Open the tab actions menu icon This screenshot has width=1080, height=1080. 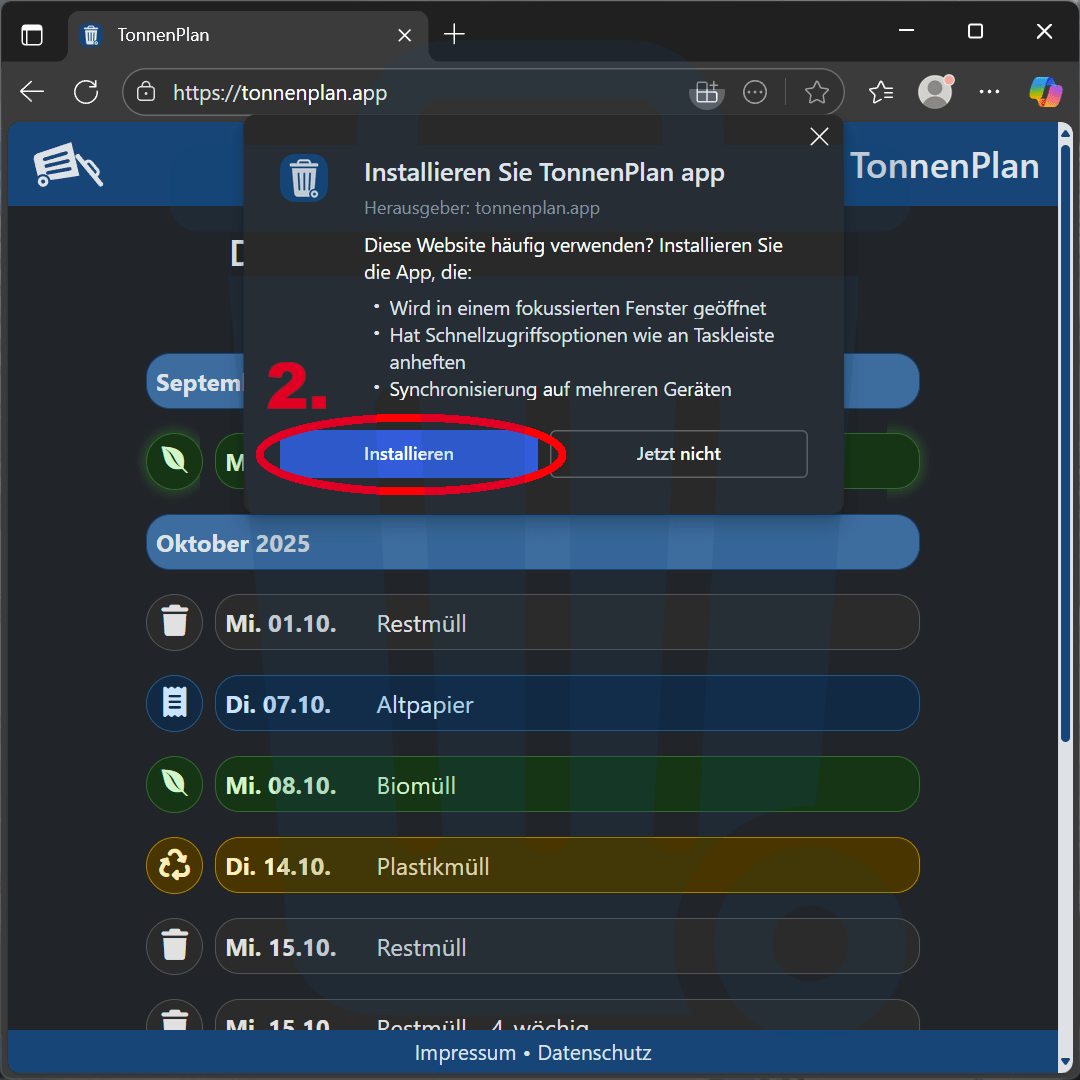pyautogui.click(x=33, y=35)
